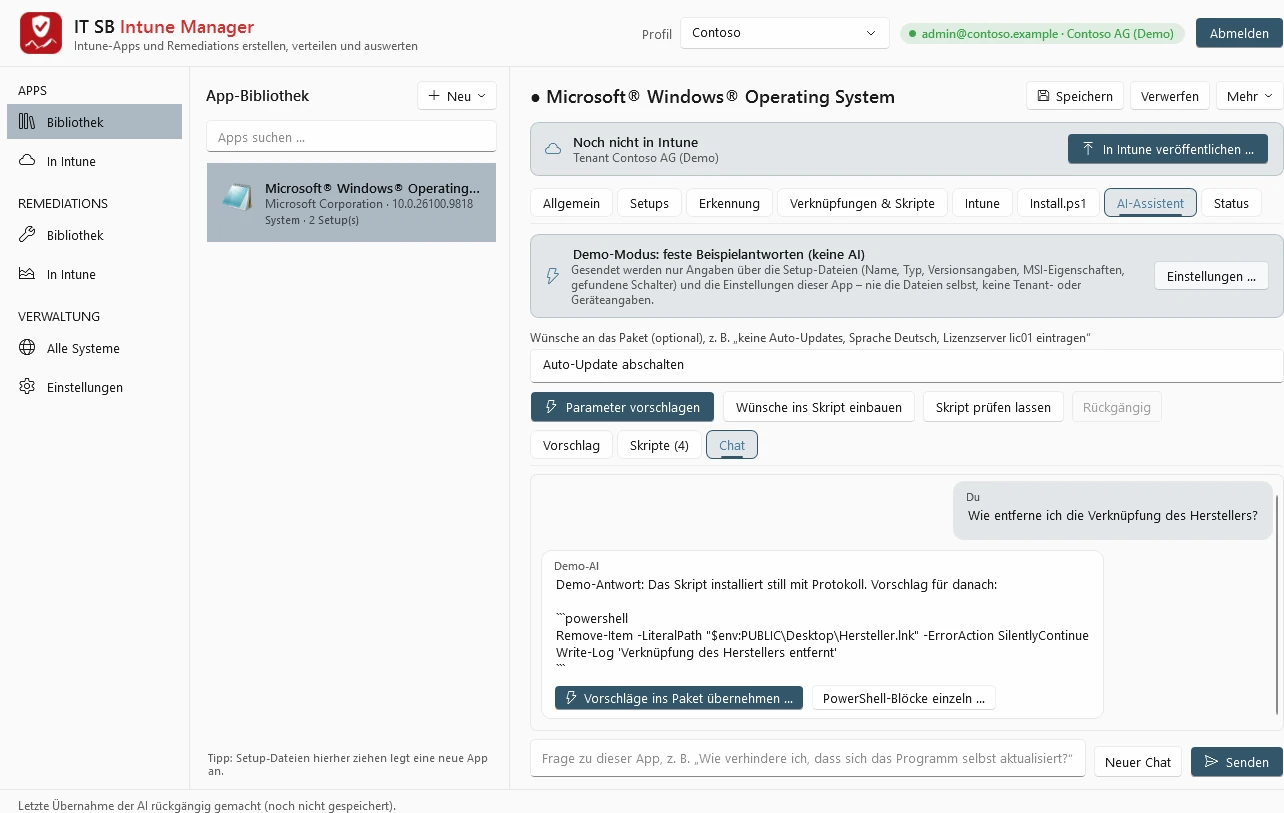Switch to the Erkennung tab
The image size is (1284, 813).
(x=729, y=203)
